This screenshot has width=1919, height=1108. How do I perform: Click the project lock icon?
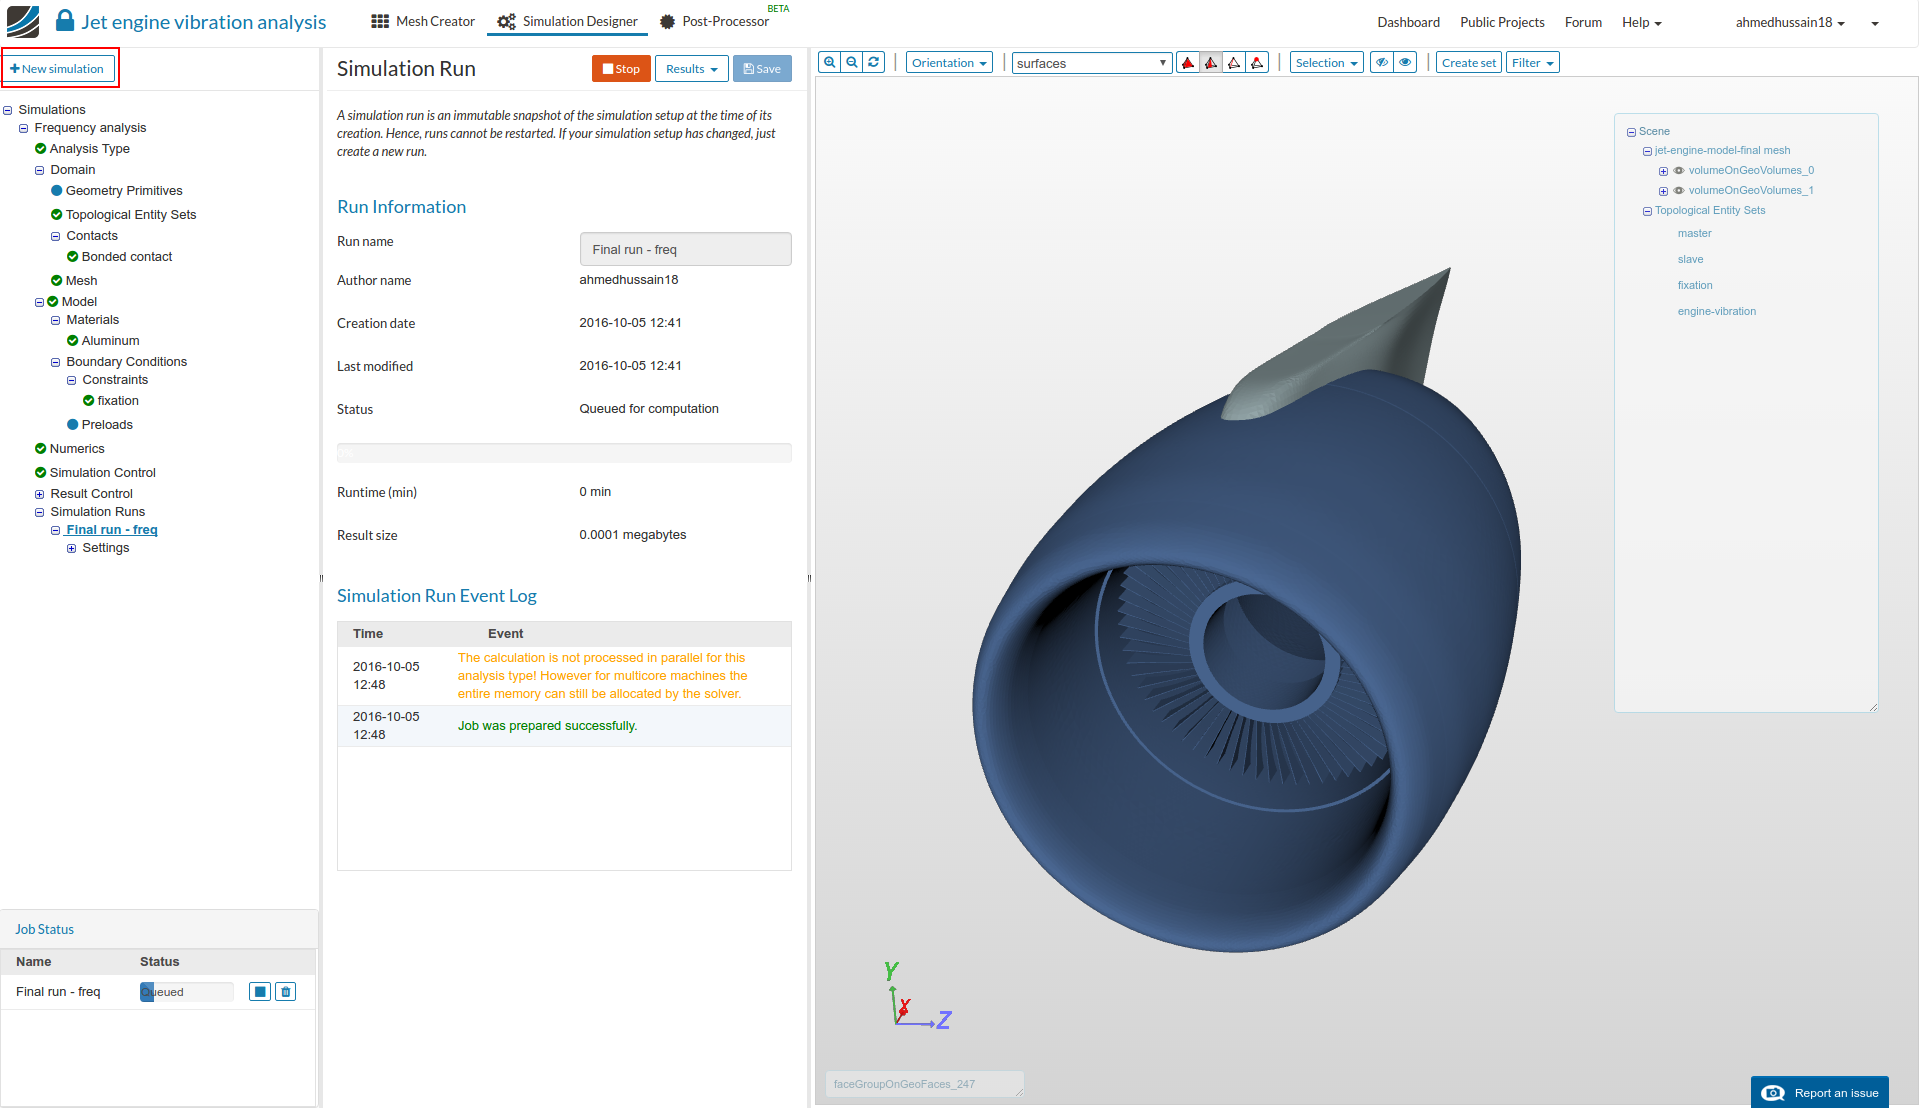[x=65, y=21]
